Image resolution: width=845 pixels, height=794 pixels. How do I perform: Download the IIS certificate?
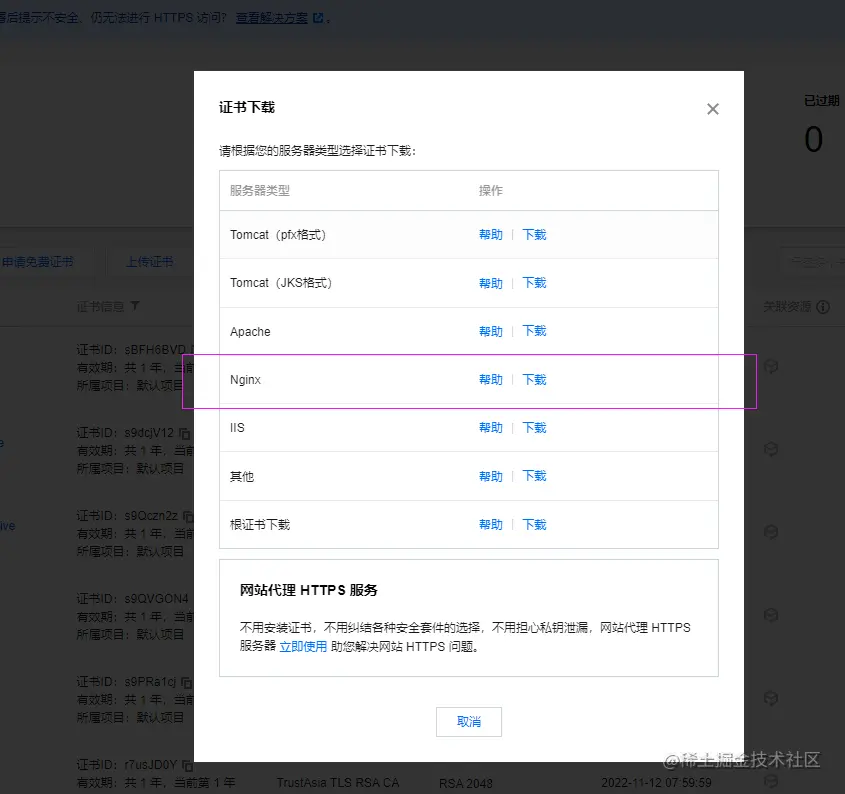534,427
